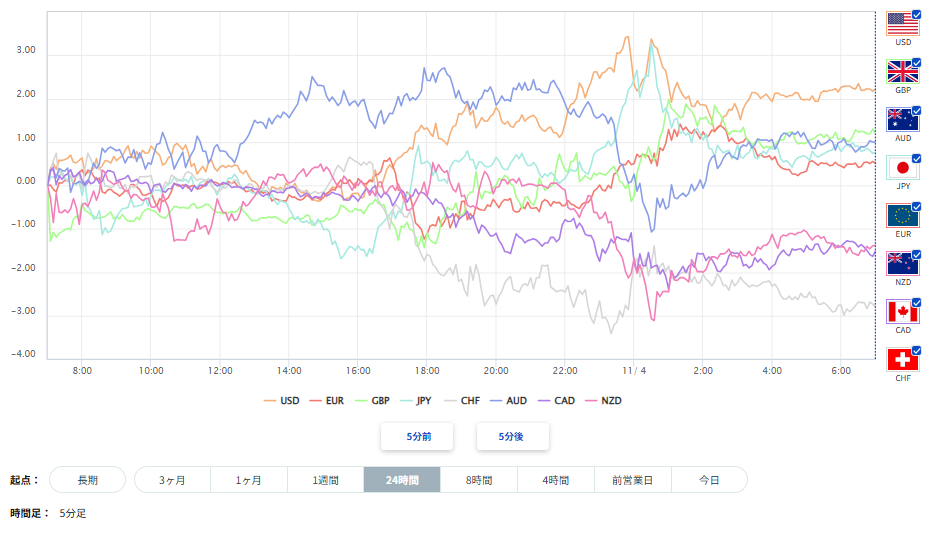Uncheck the JPY currency checkbox
This screenshot has width=931, height=533.
pos(917,158)
